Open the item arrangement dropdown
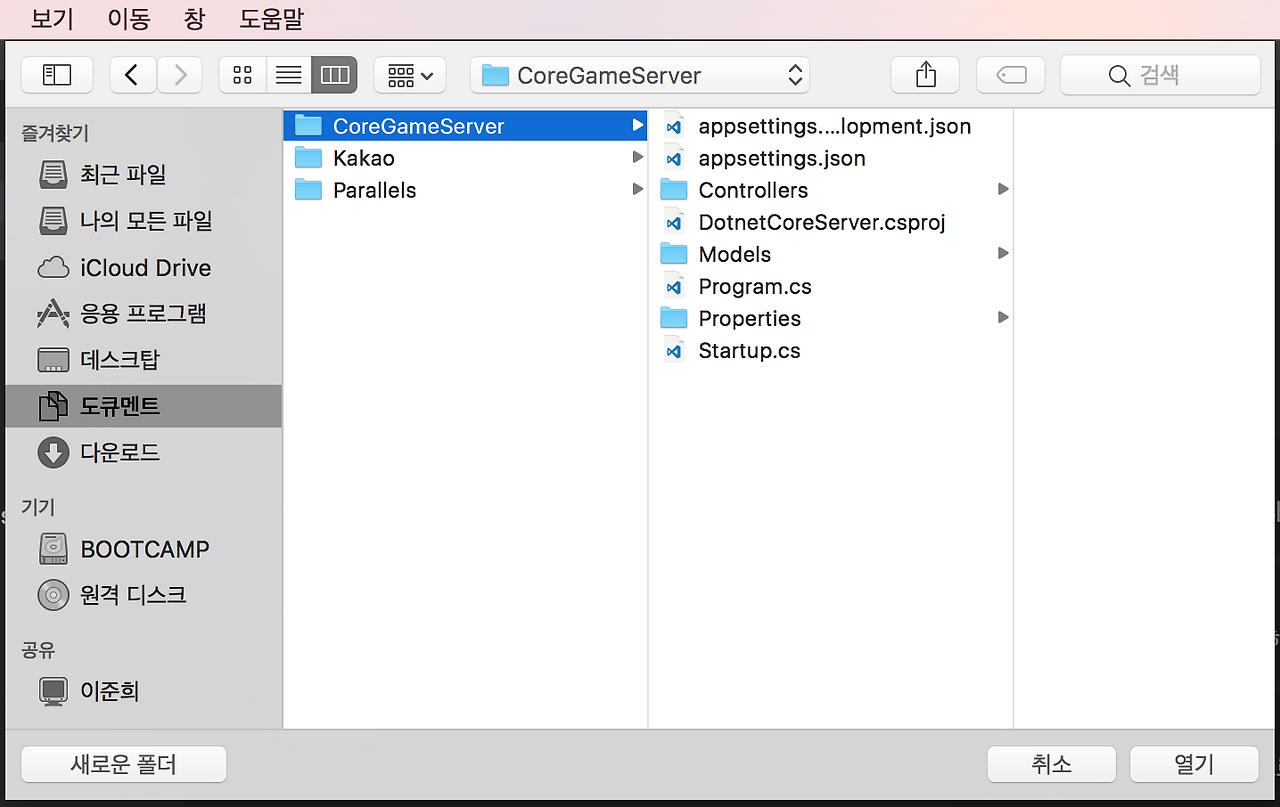 pyautogui.click(x=410, y=75)
